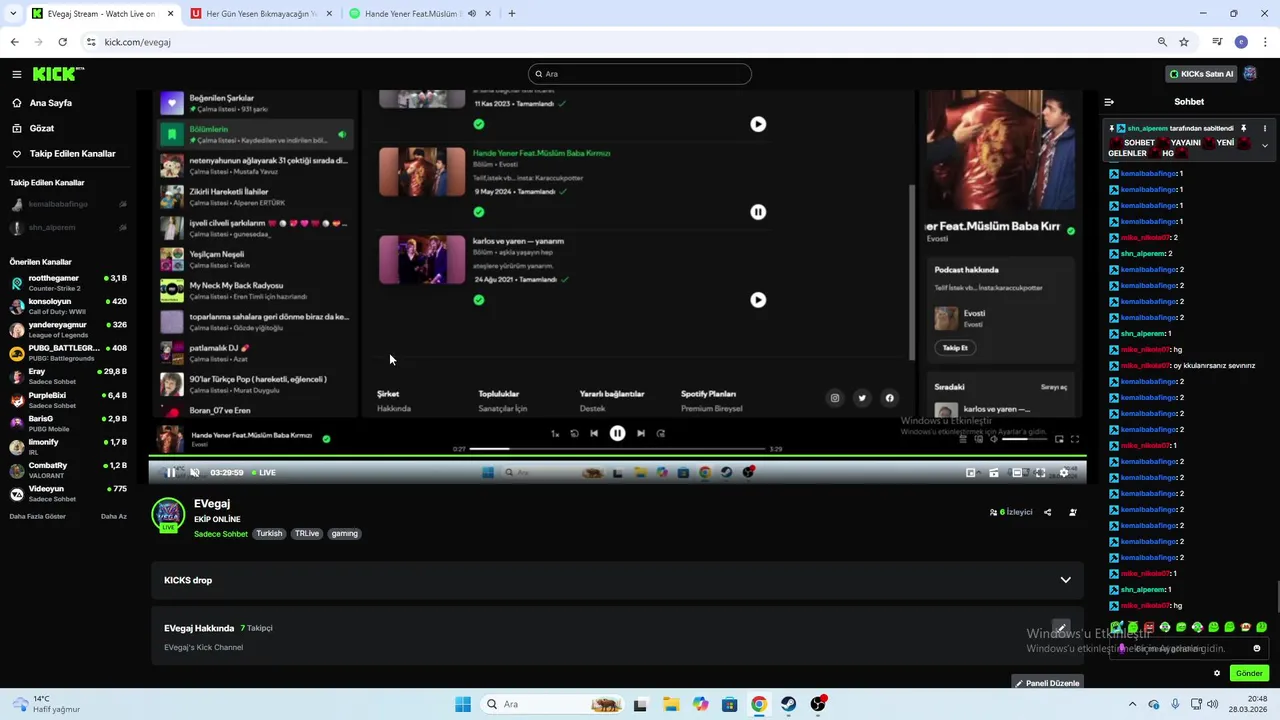Screen dimensions: 1280x720
Task: Pick the monkey emote in chat
Action: pyautogui.click(x=1246, y=627)
